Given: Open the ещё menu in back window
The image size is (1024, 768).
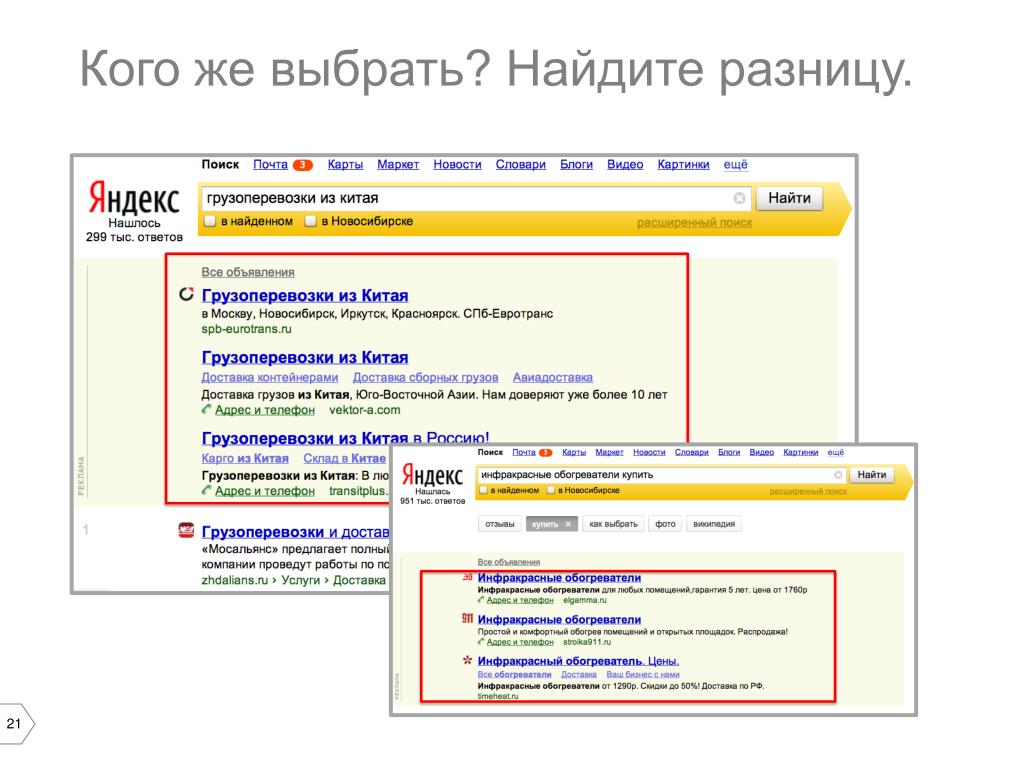Looking at the screenshot, I should tap(735, 165).
